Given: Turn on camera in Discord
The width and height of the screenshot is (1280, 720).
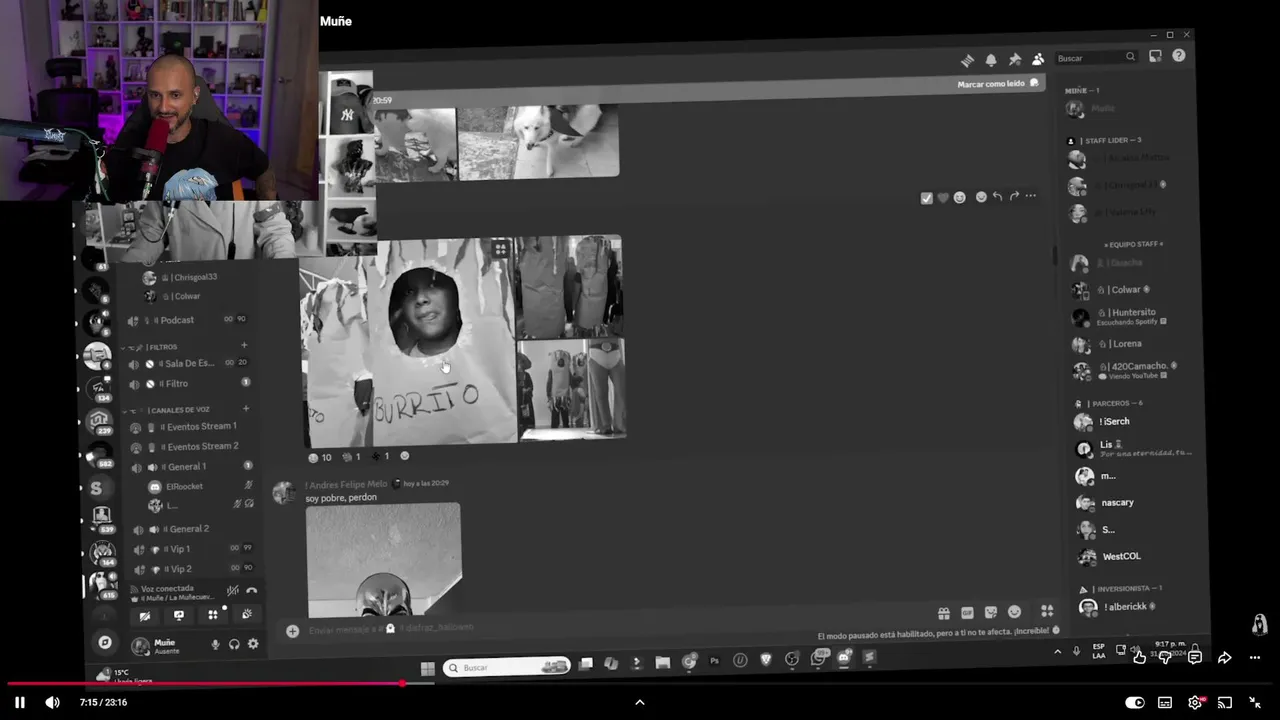Looking at the screenshot, I should pyautogui.click(x=145, y=616).
